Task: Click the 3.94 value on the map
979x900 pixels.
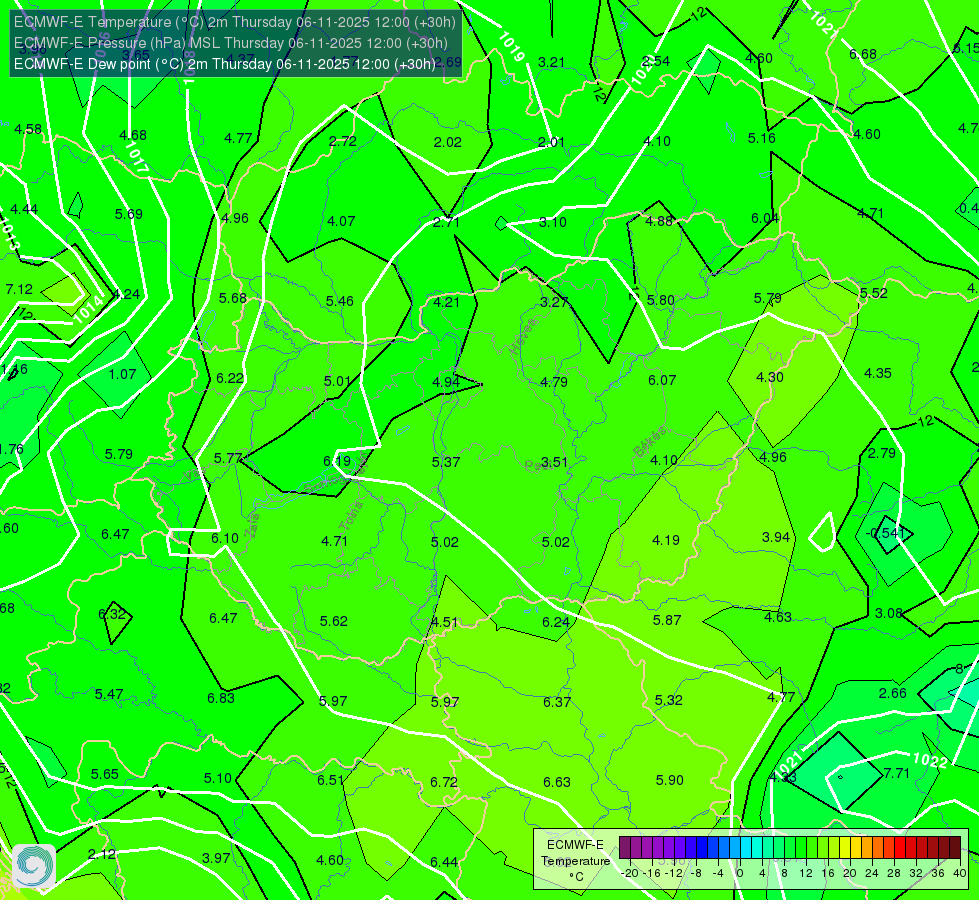Action: coord(776,537)
